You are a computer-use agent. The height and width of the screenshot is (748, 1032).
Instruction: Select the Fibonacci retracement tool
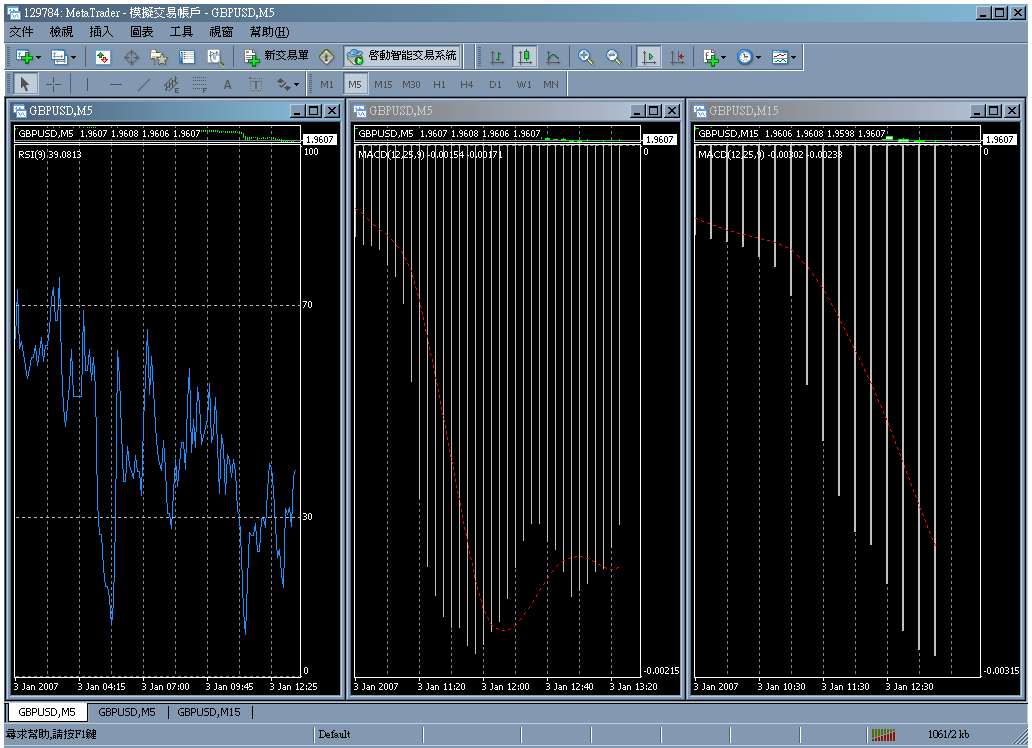(199, 85)
